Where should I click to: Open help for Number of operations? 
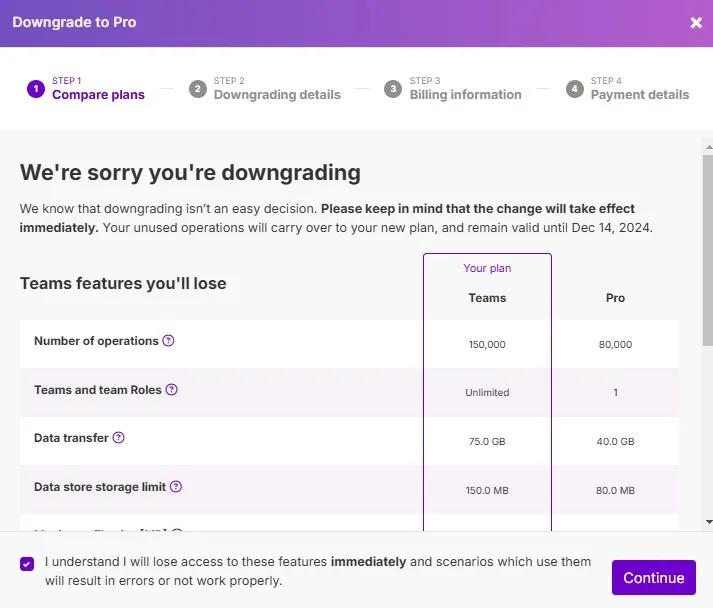(x=168, y=340)
